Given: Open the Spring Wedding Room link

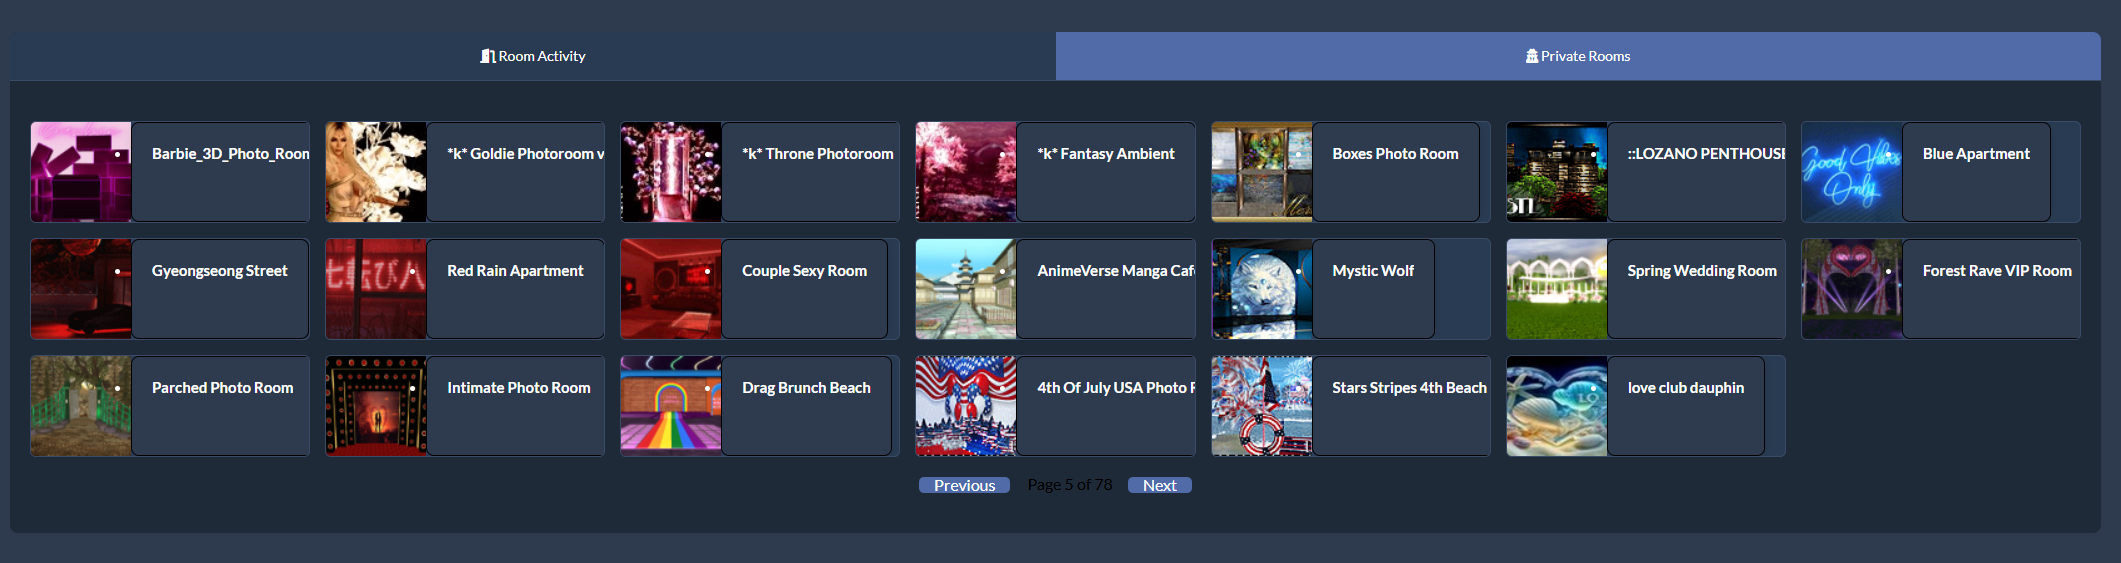Looking at the screenshot, I should coord(1701,271).
